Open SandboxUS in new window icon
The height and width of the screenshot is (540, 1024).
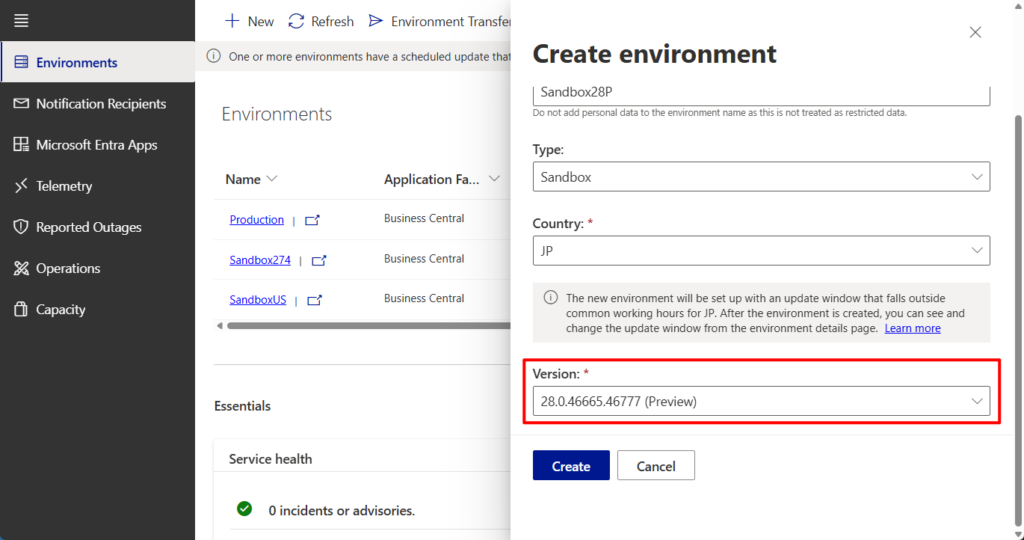point(314,300)
